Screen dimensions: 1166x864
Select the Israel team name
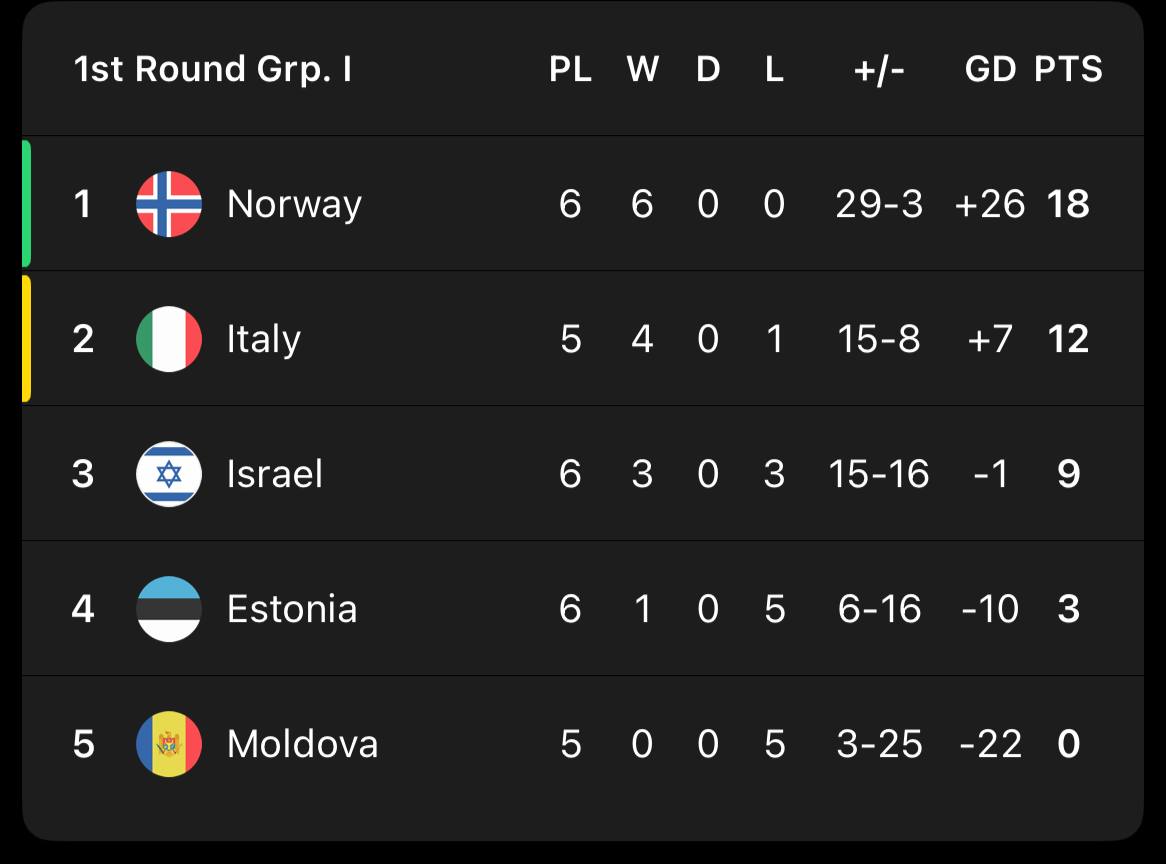click(x=275, y=474)
